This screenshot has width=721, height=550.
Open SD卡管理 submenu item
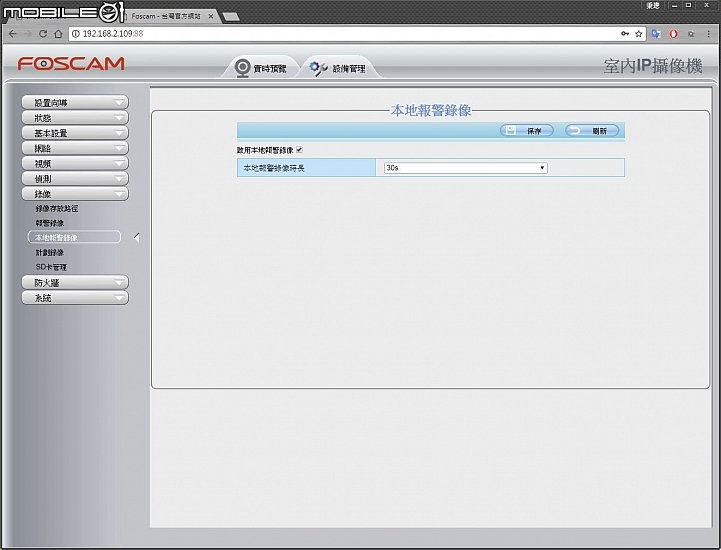(51, 267)
